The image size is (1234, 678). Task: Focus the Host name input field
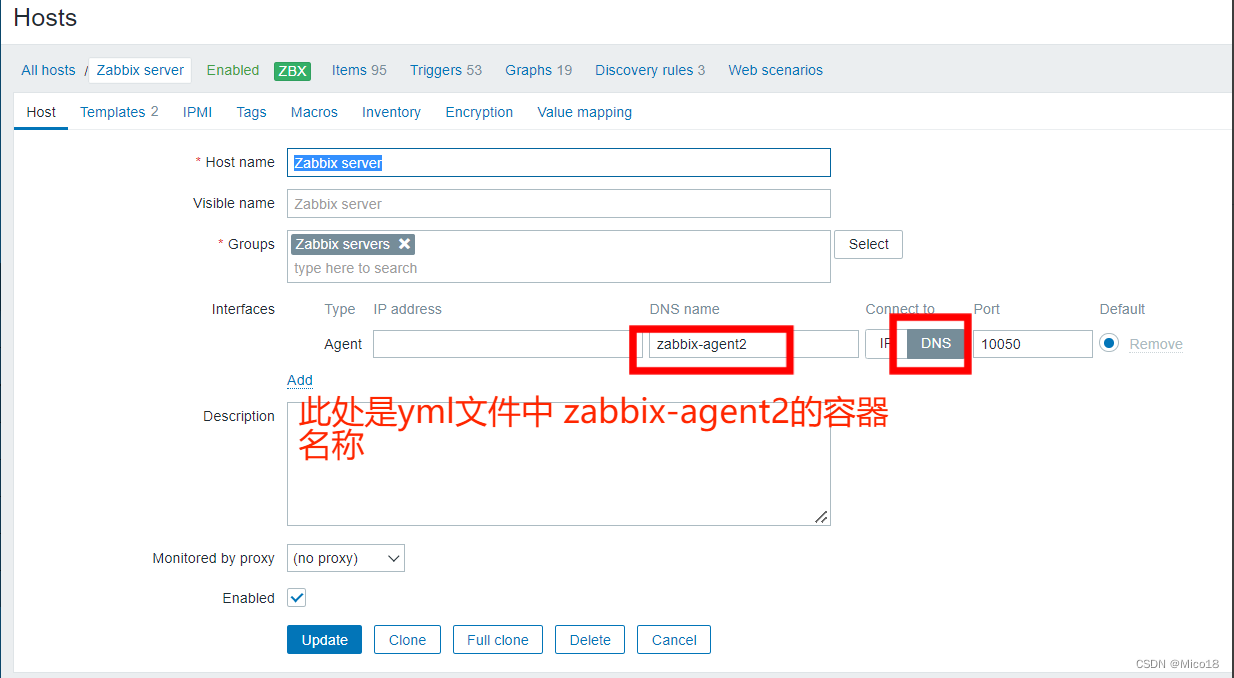point(559,163)
